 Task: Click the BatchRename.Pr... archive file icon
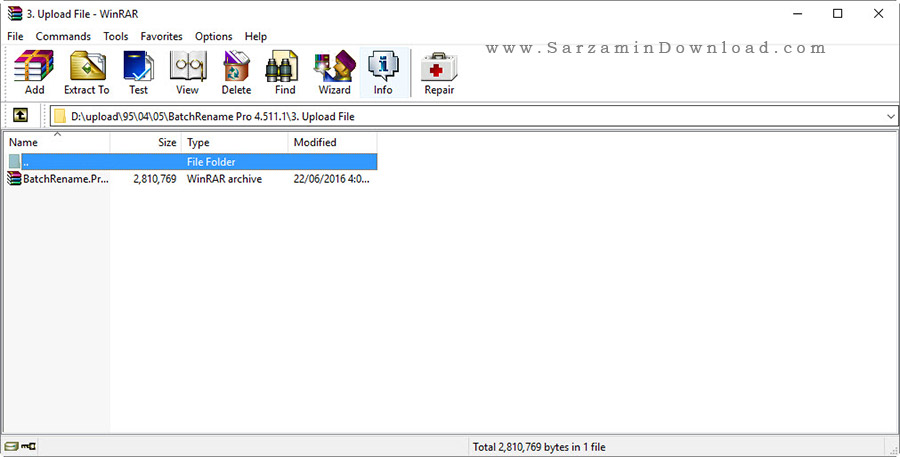pos(14,179)
